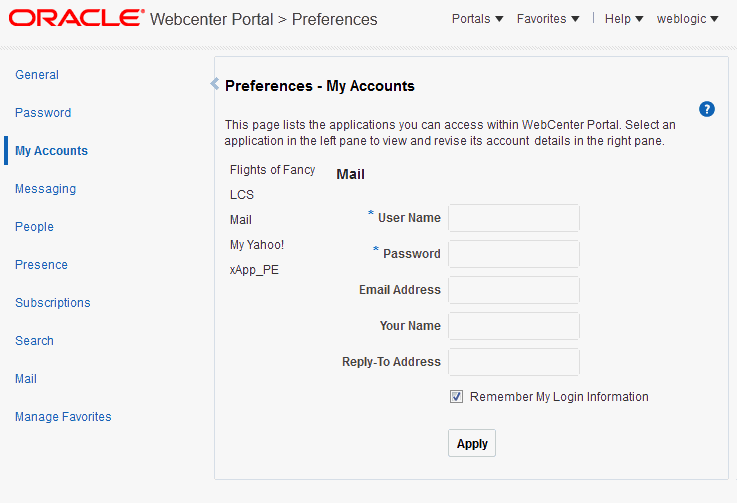Click into the Email Address field
This screenshot has width=737, height=503.
tap(514, 290)
